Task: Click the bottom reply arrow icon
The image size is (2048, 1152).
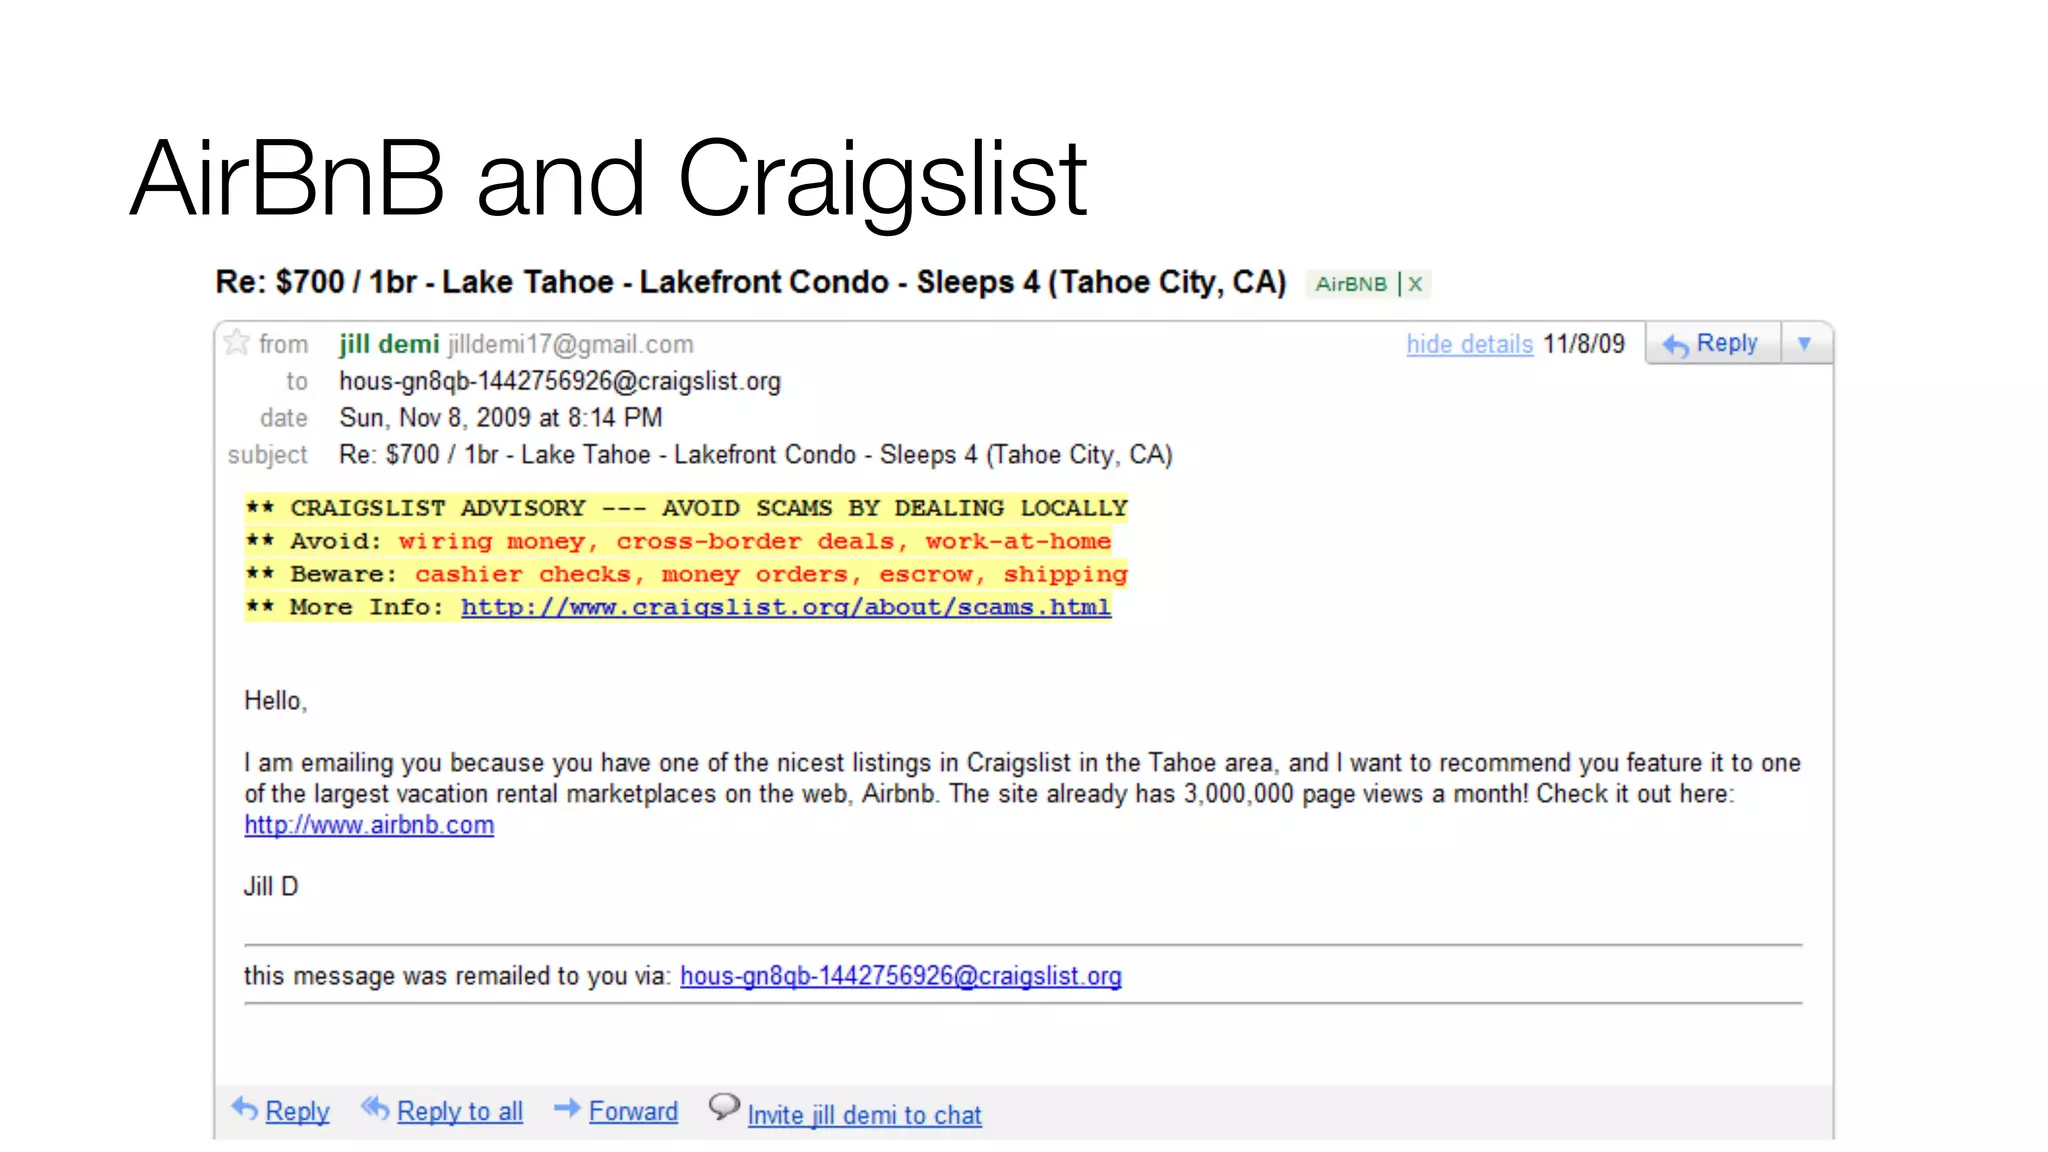Action: point(245,1108)
